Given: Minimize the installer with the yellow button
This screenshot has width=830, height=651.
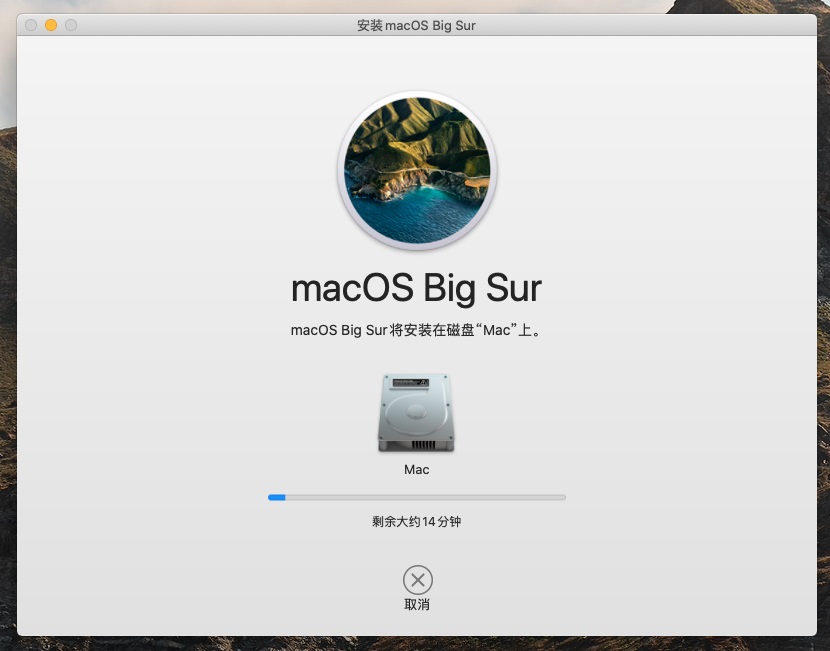Looking at the screenshot, I should point(51,25).
